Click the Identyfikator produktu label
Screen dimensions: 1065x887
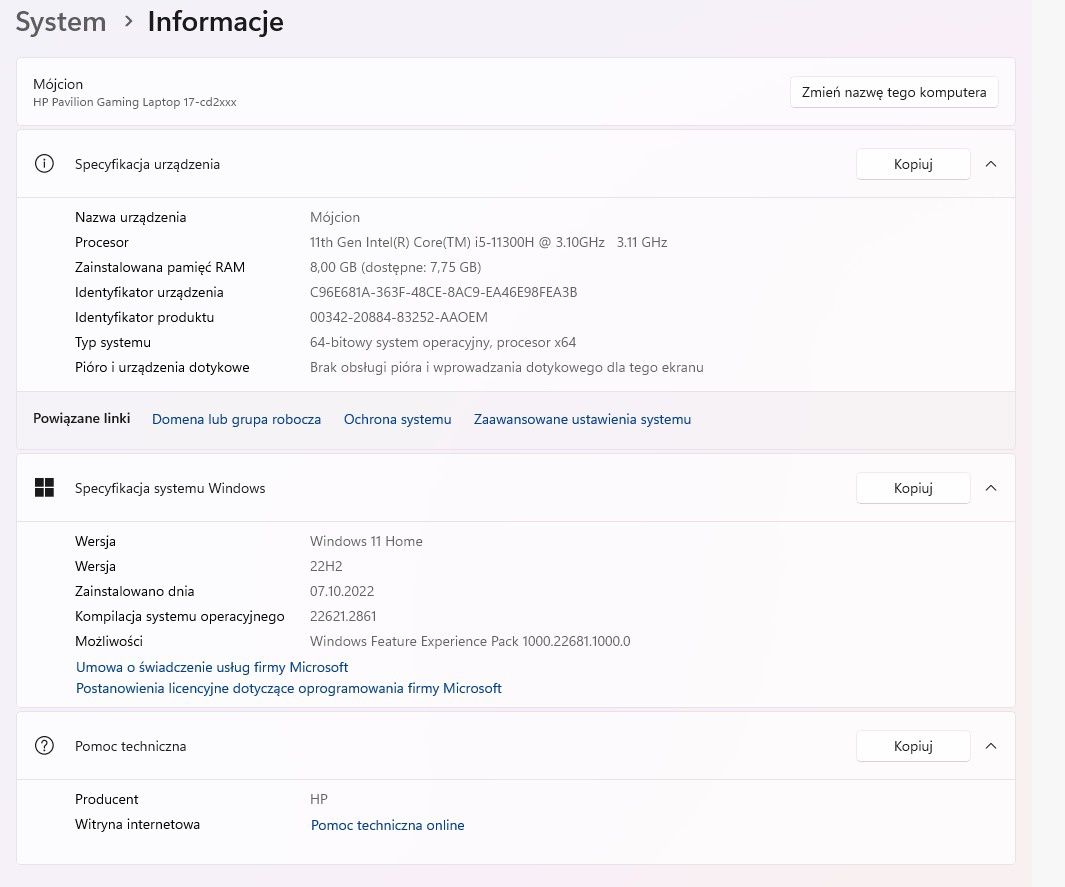pyautogui.click(x=144, y=317)
